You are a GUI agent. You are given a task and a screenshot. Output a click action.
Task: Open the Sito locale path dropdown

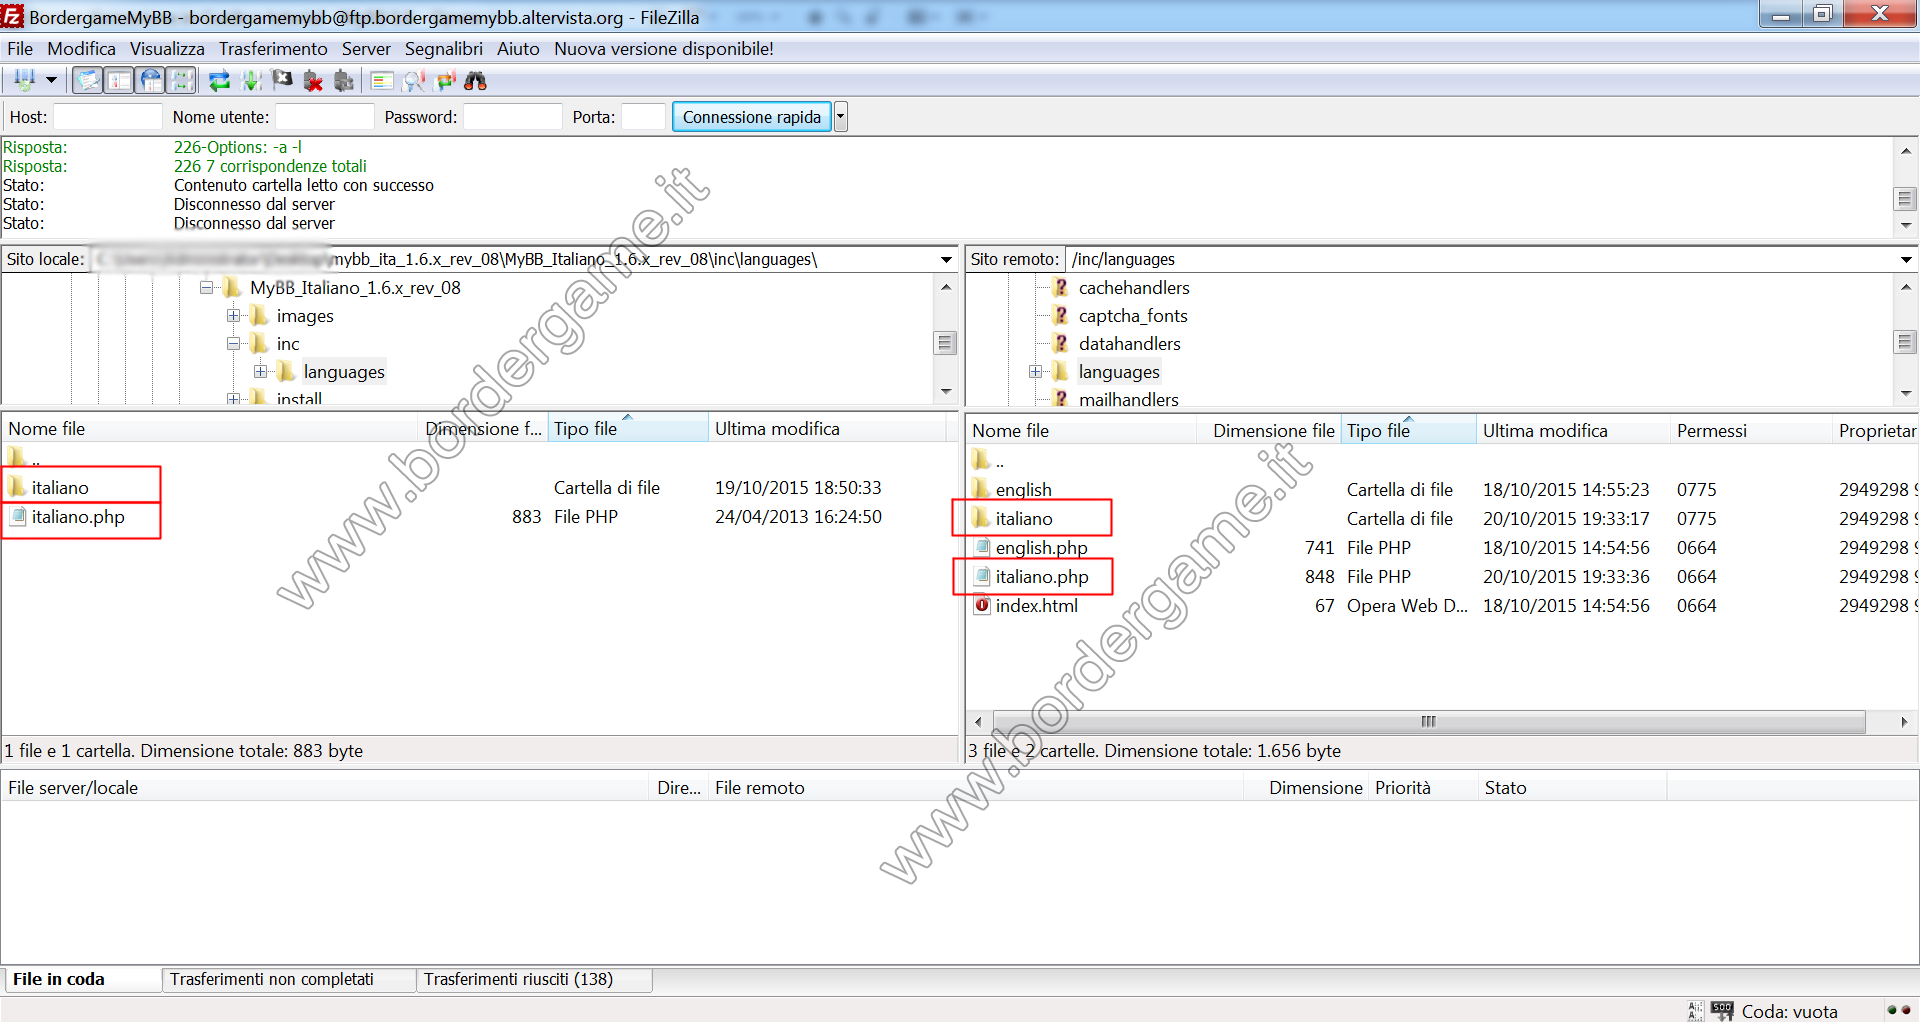(x=946, y=260)
